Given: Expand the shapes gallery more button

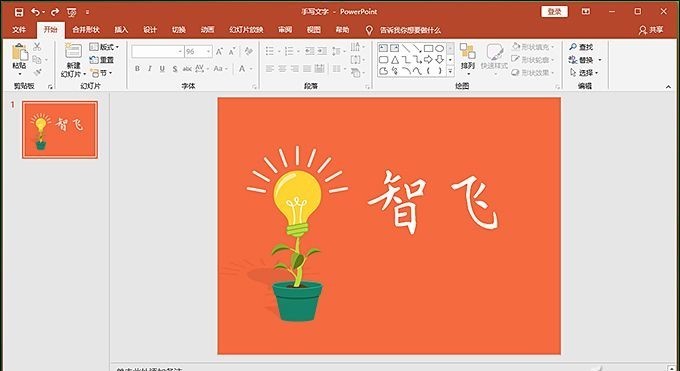Looking at the screenshot, I should pyautogui.click(x=451, y=71).
